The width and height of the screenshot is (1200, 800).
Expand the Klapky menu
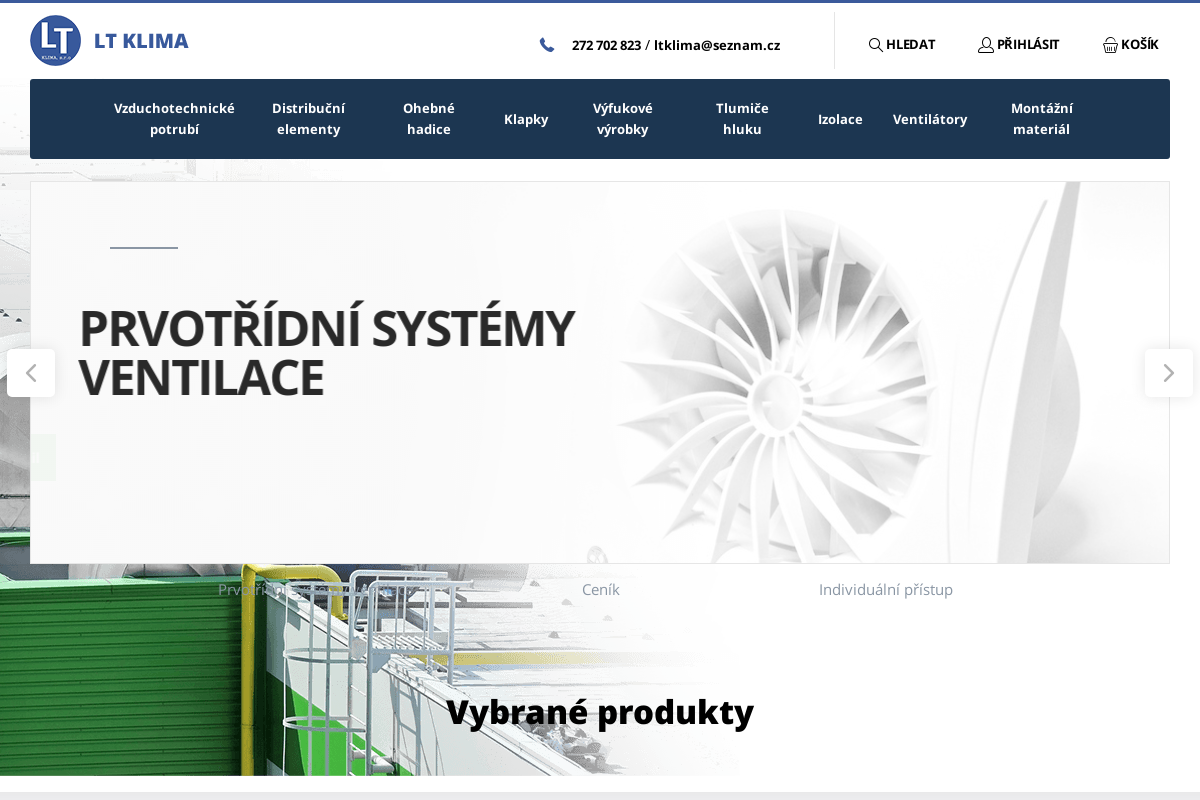(526, 119)
